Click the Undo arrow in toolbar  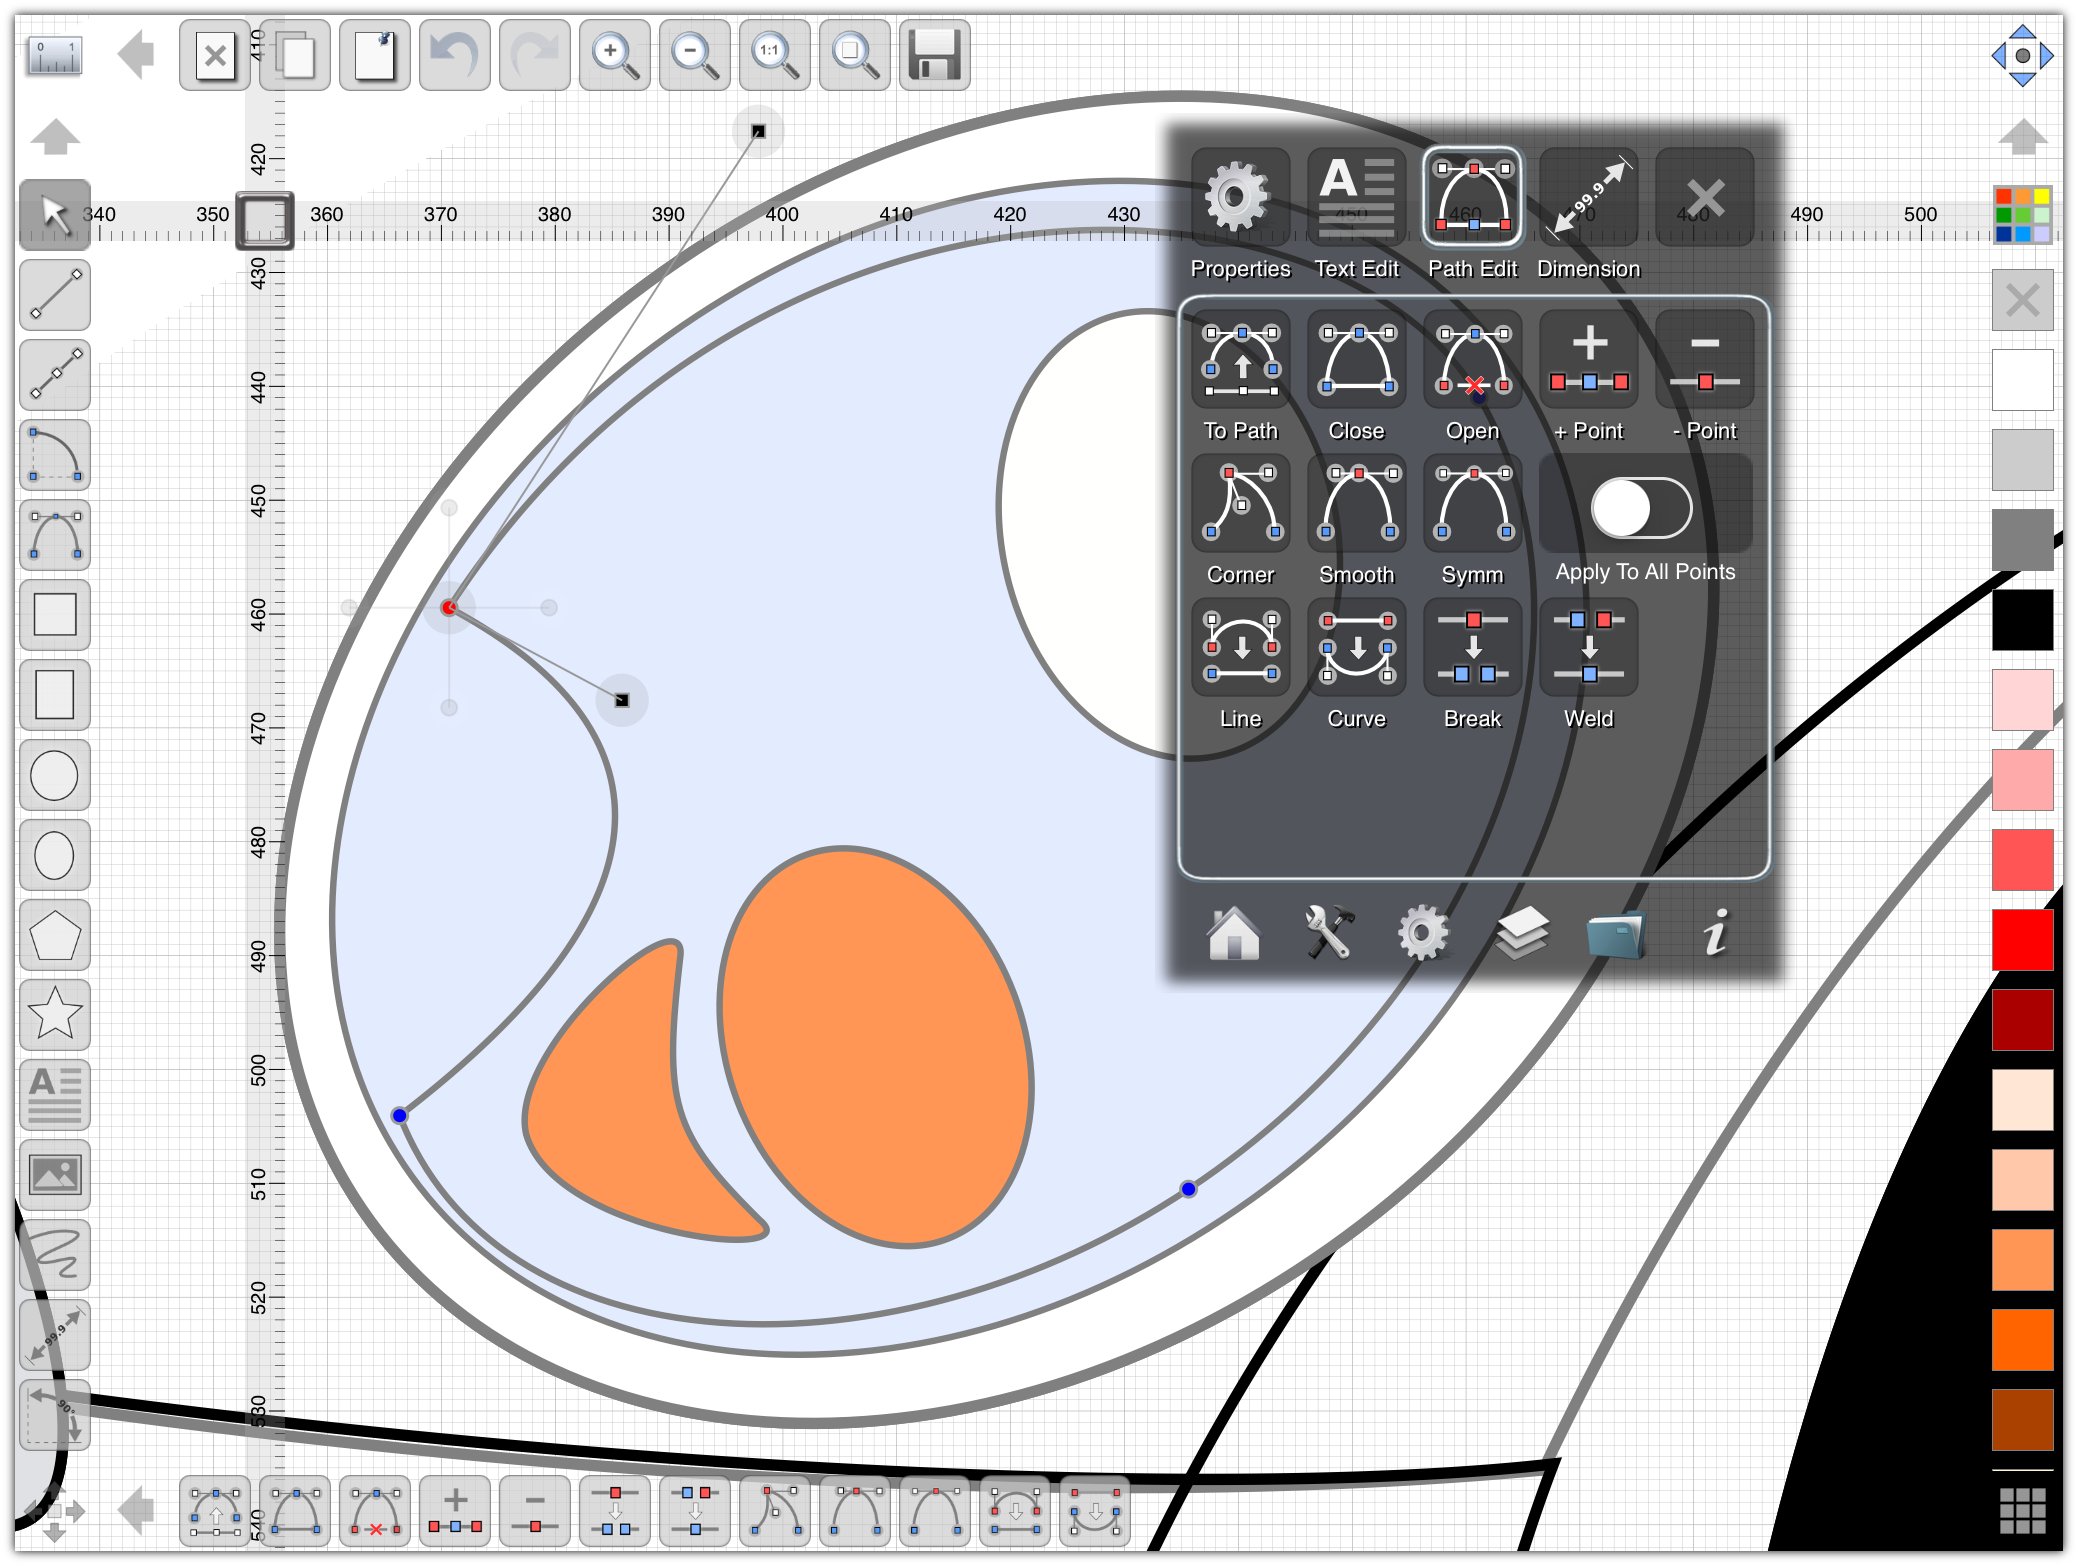point(454,55)
